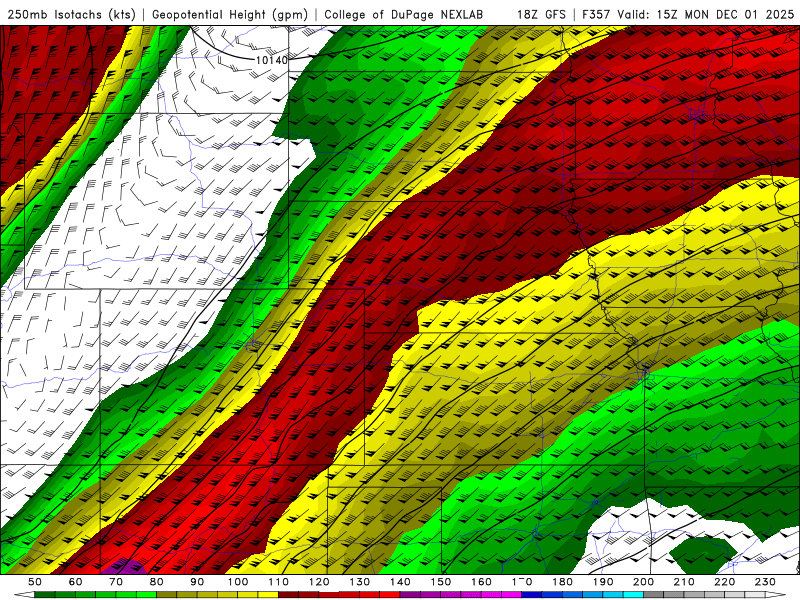The image size is (800, 600).
Task: Click the '150' value on the color scale
Action: coord(441,582)
